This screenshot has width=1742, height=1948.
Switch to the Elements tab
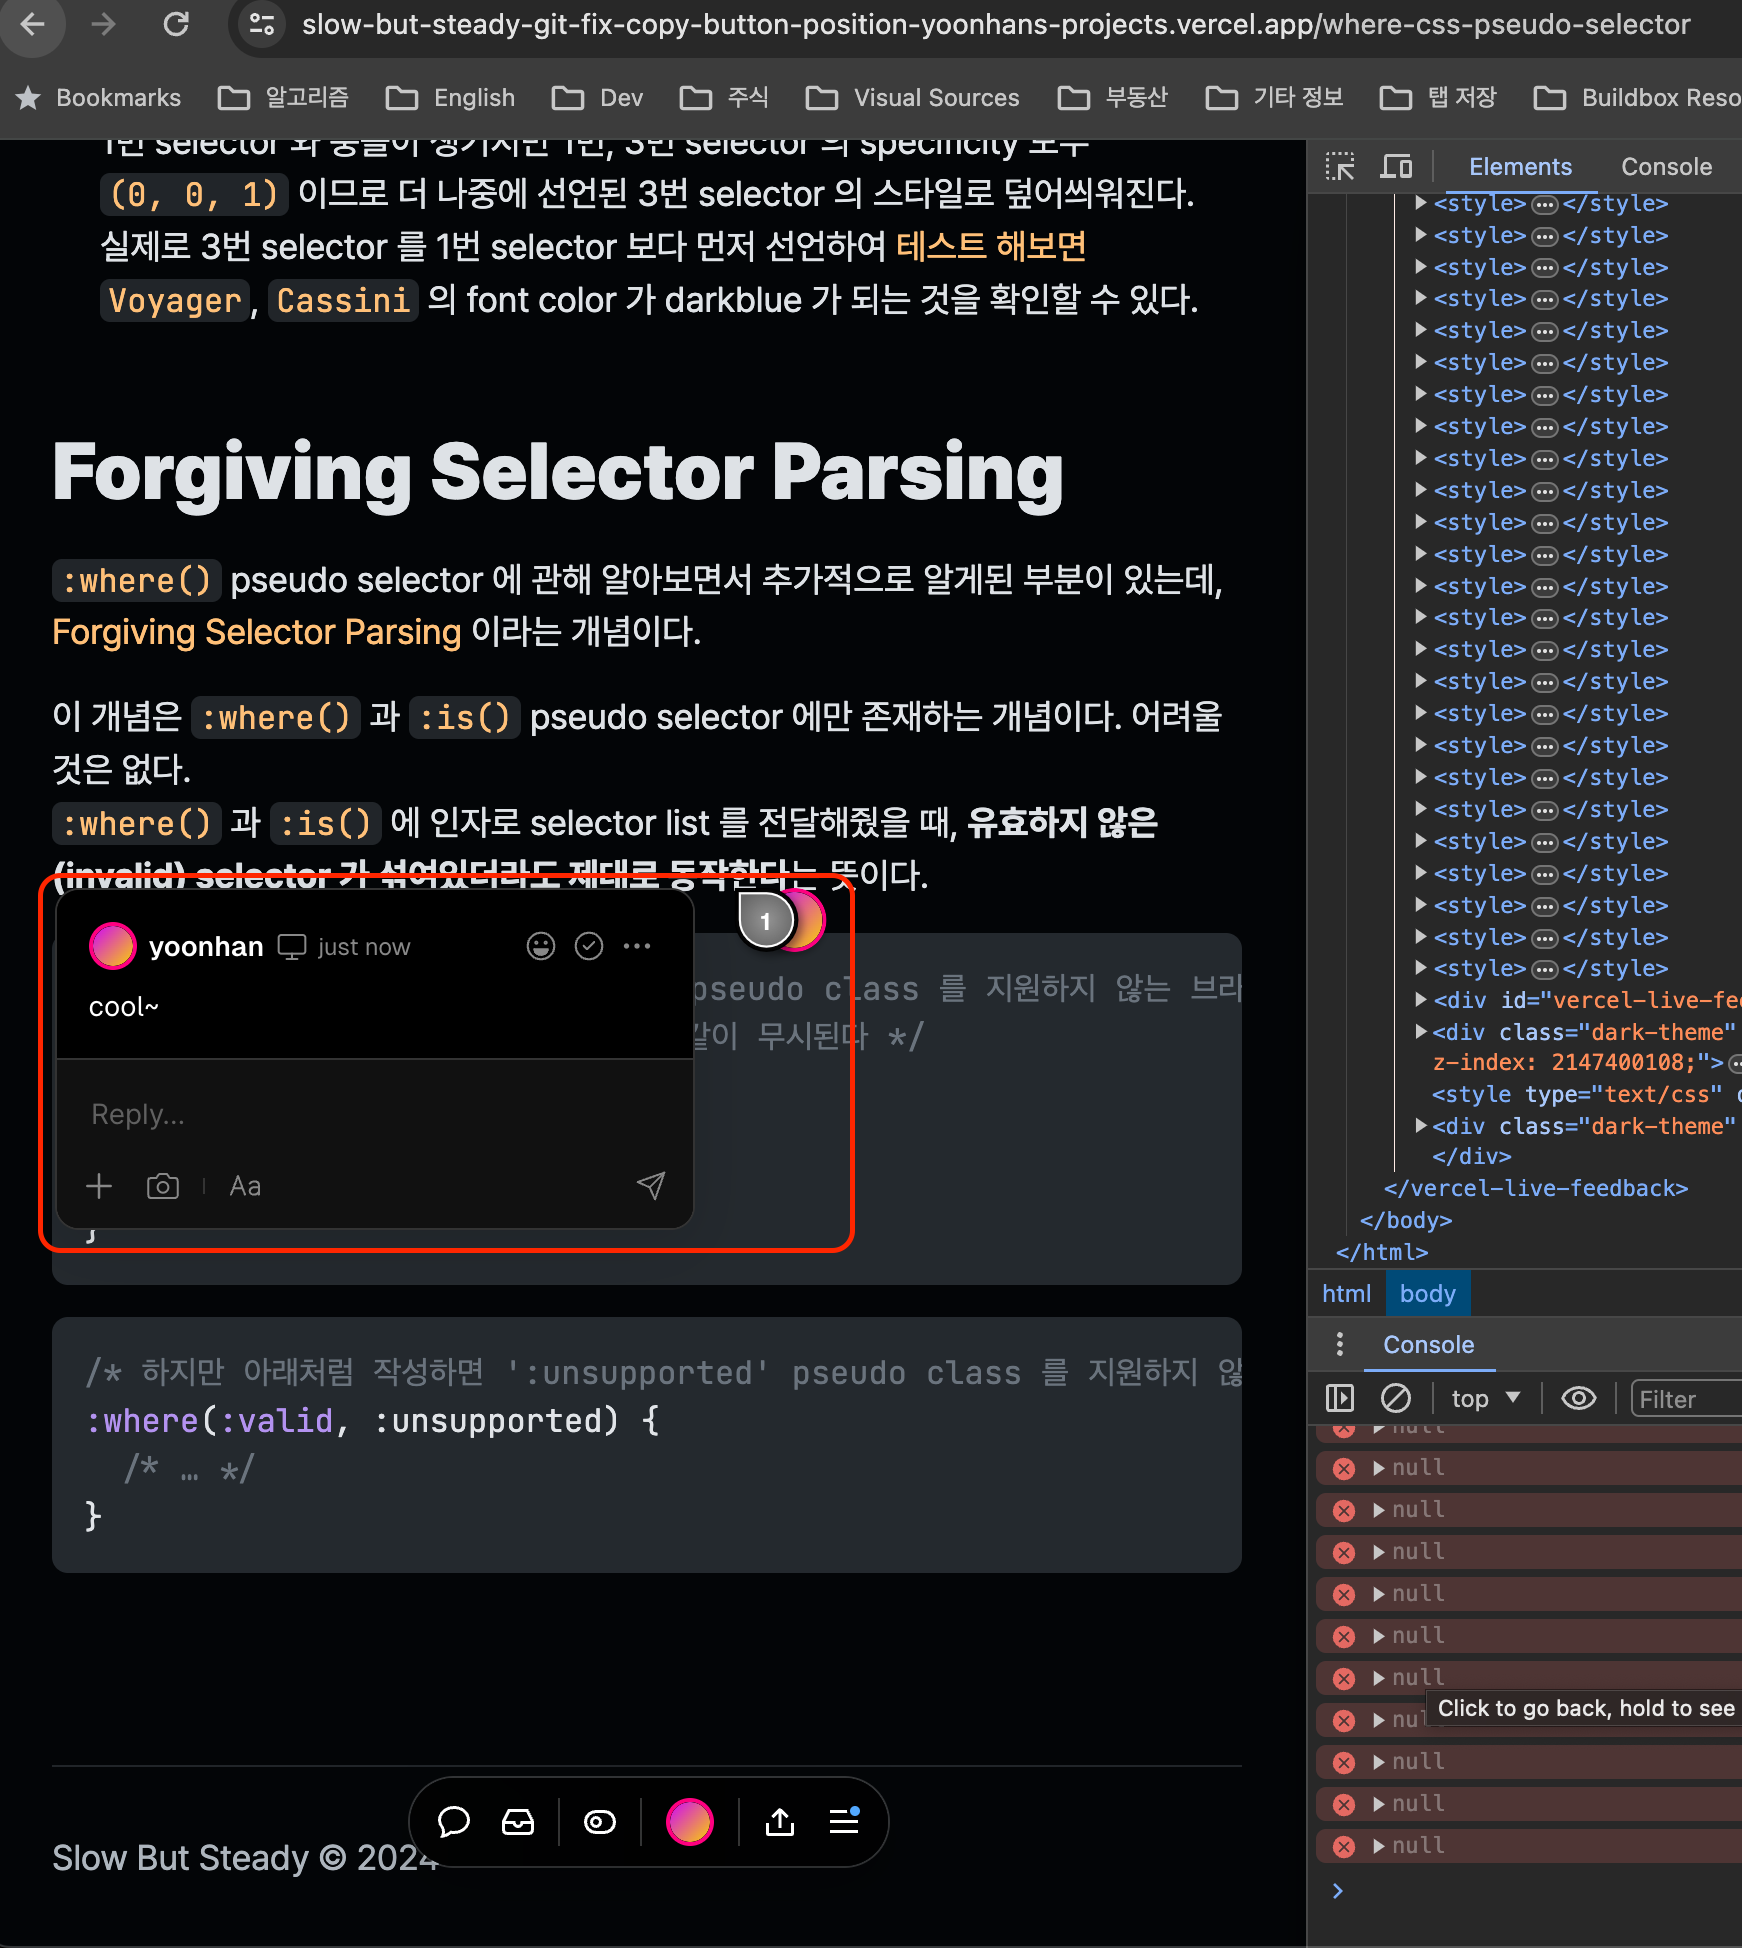point(1520,166)
